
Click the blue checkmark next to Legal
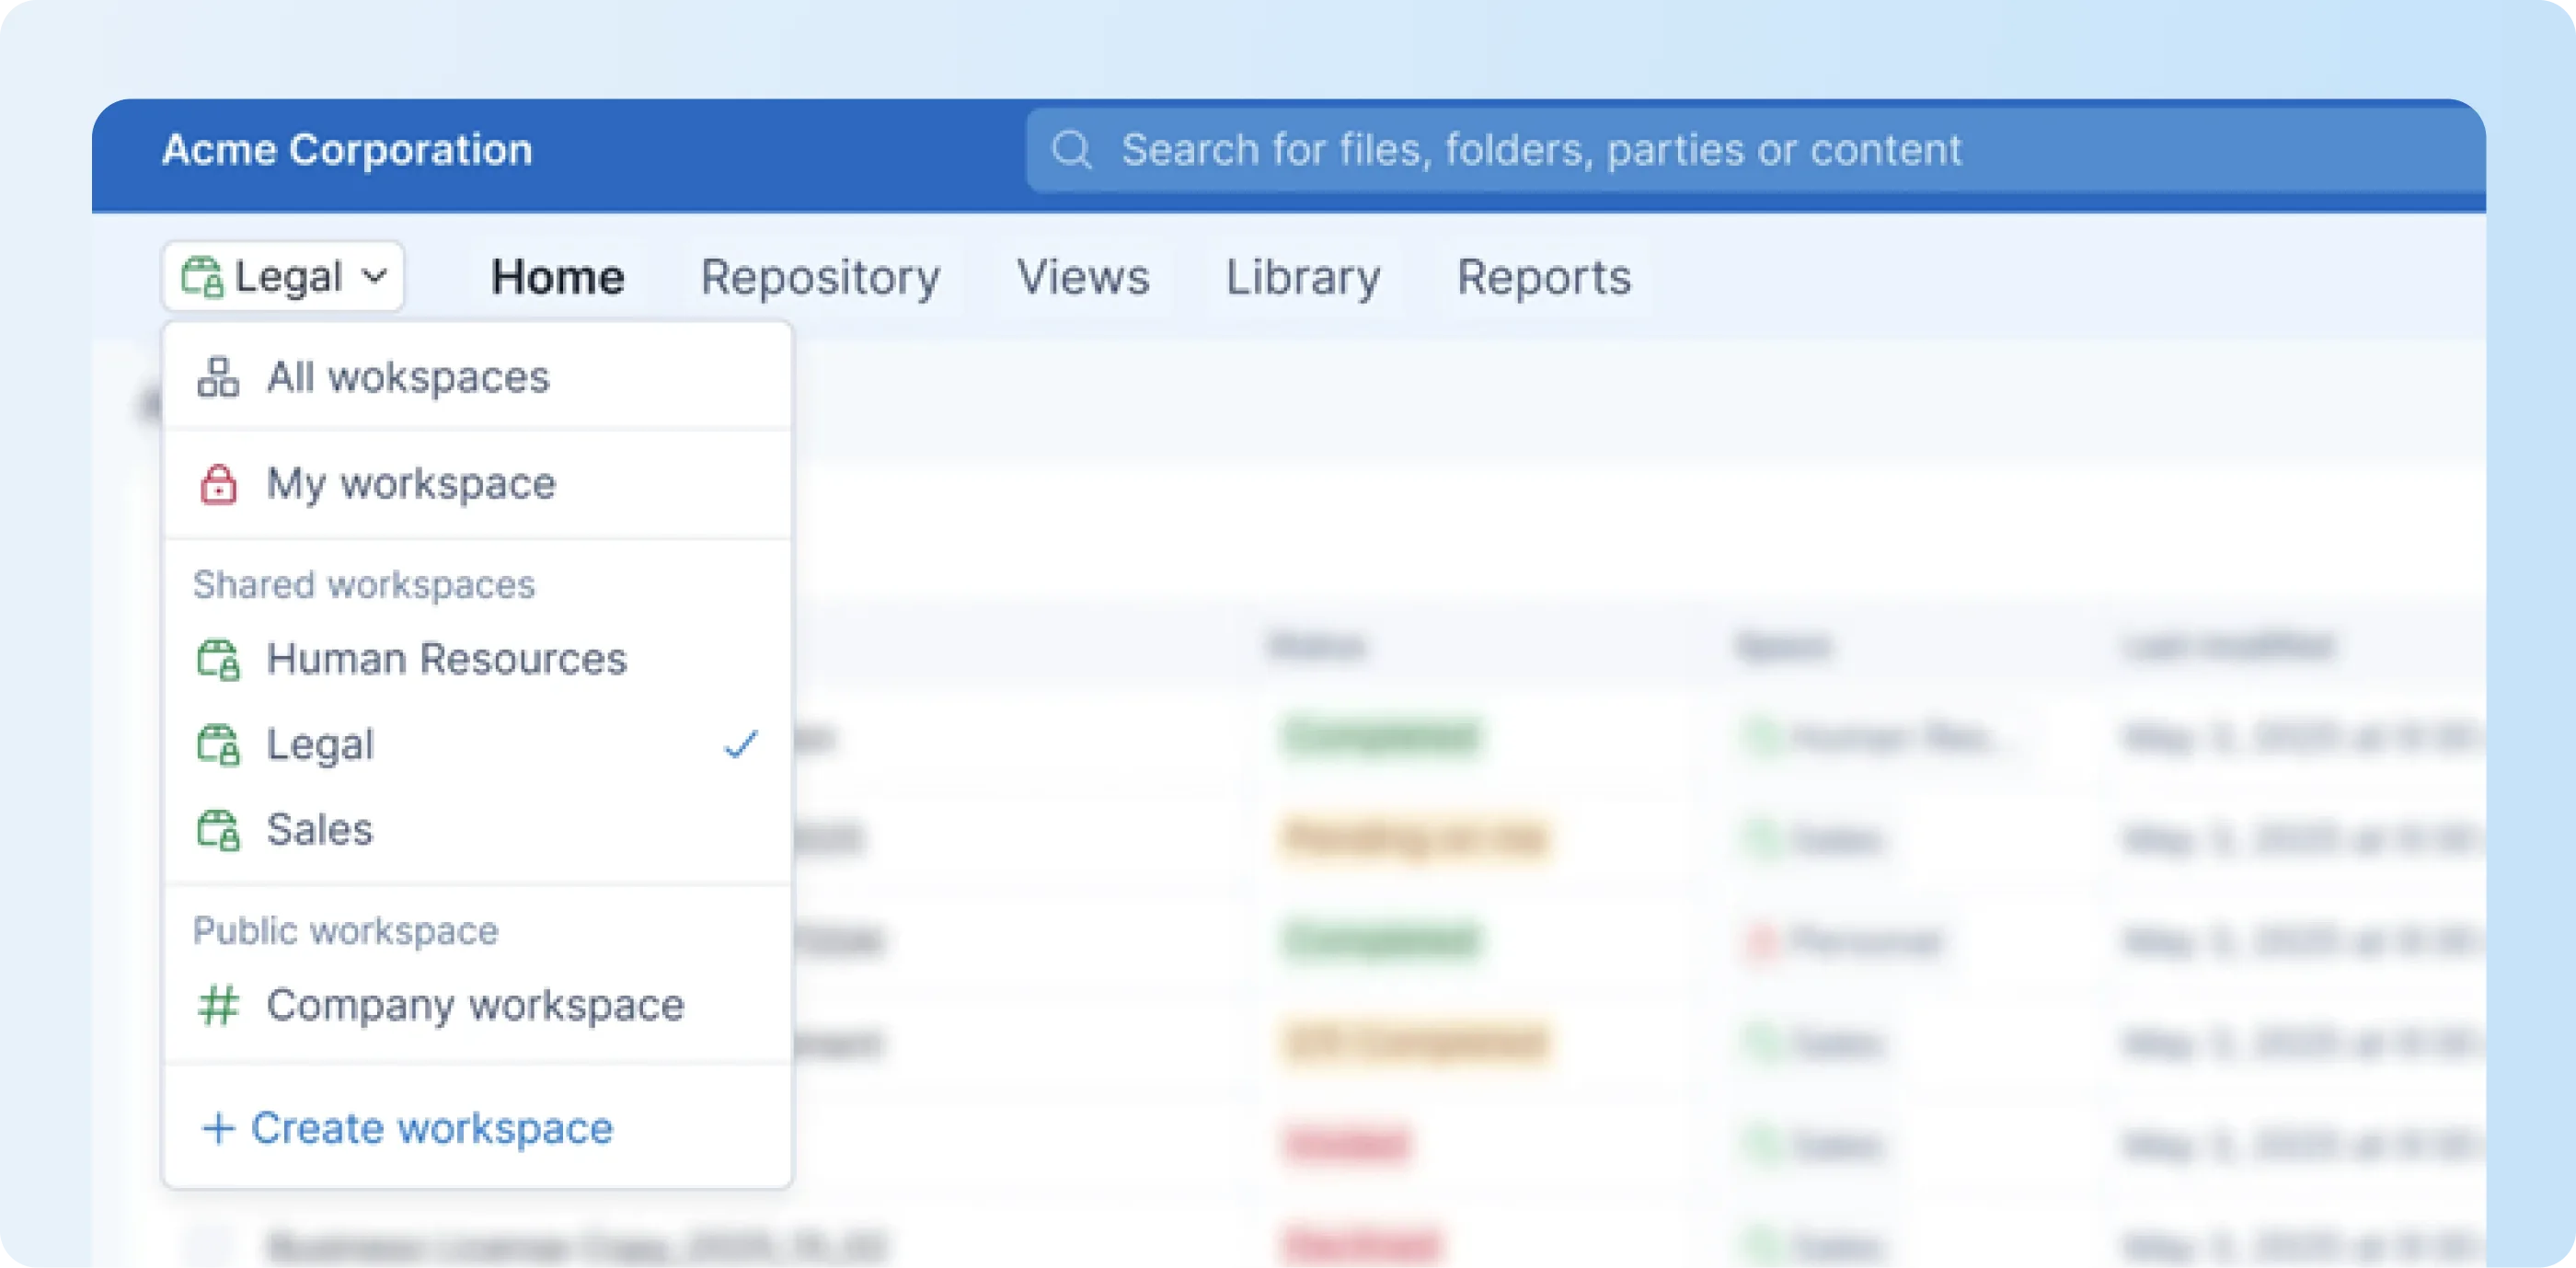pyautogui.click(x=741, y=744)
